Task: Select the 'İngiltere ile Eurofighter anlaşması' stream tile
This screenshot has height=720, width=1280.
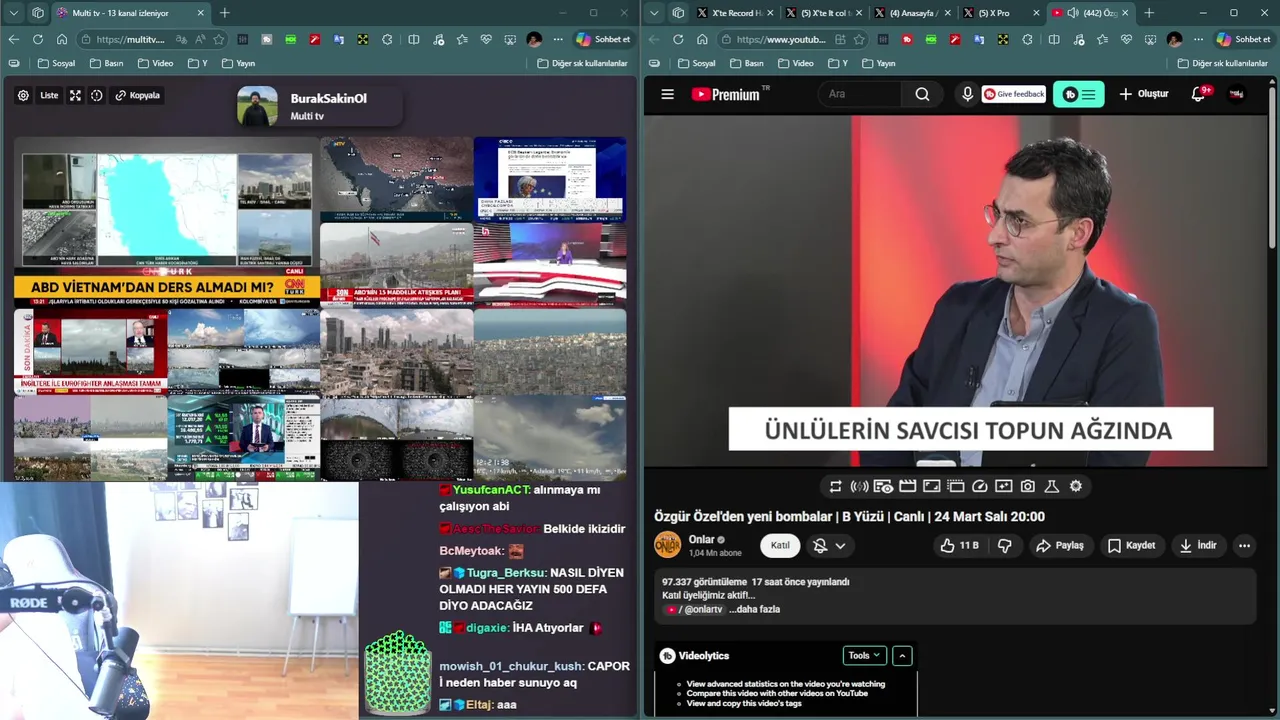Action: pos(91,352)
